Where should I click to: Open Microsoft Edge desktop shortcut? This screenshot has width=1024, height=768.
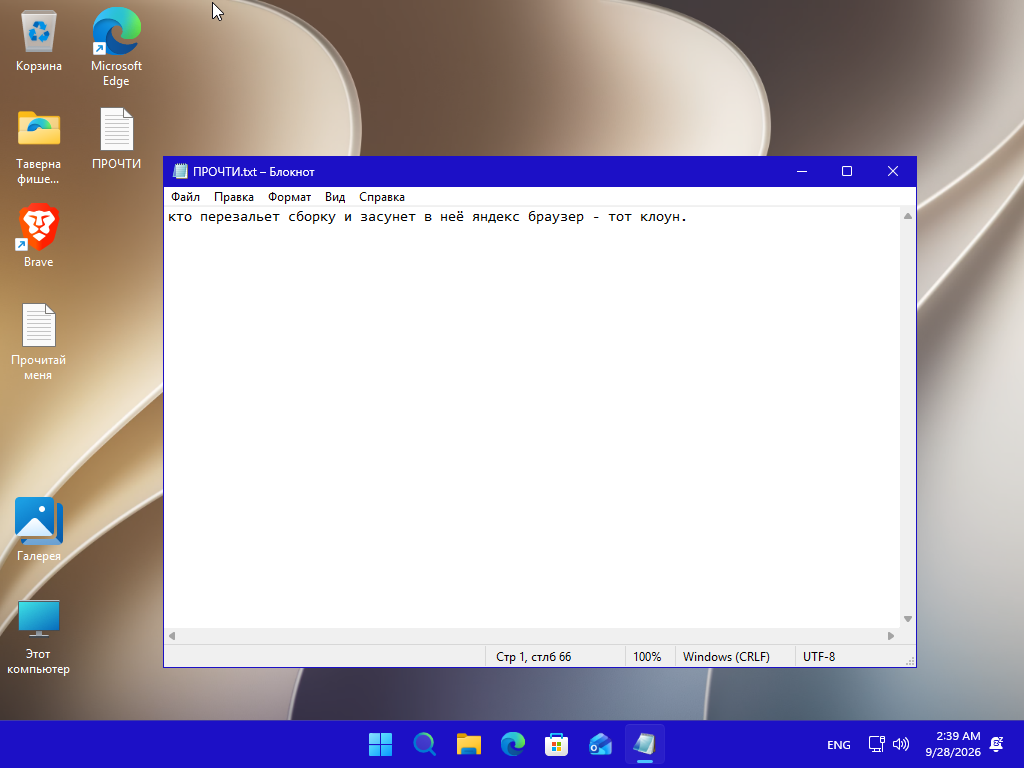[116, 46]
